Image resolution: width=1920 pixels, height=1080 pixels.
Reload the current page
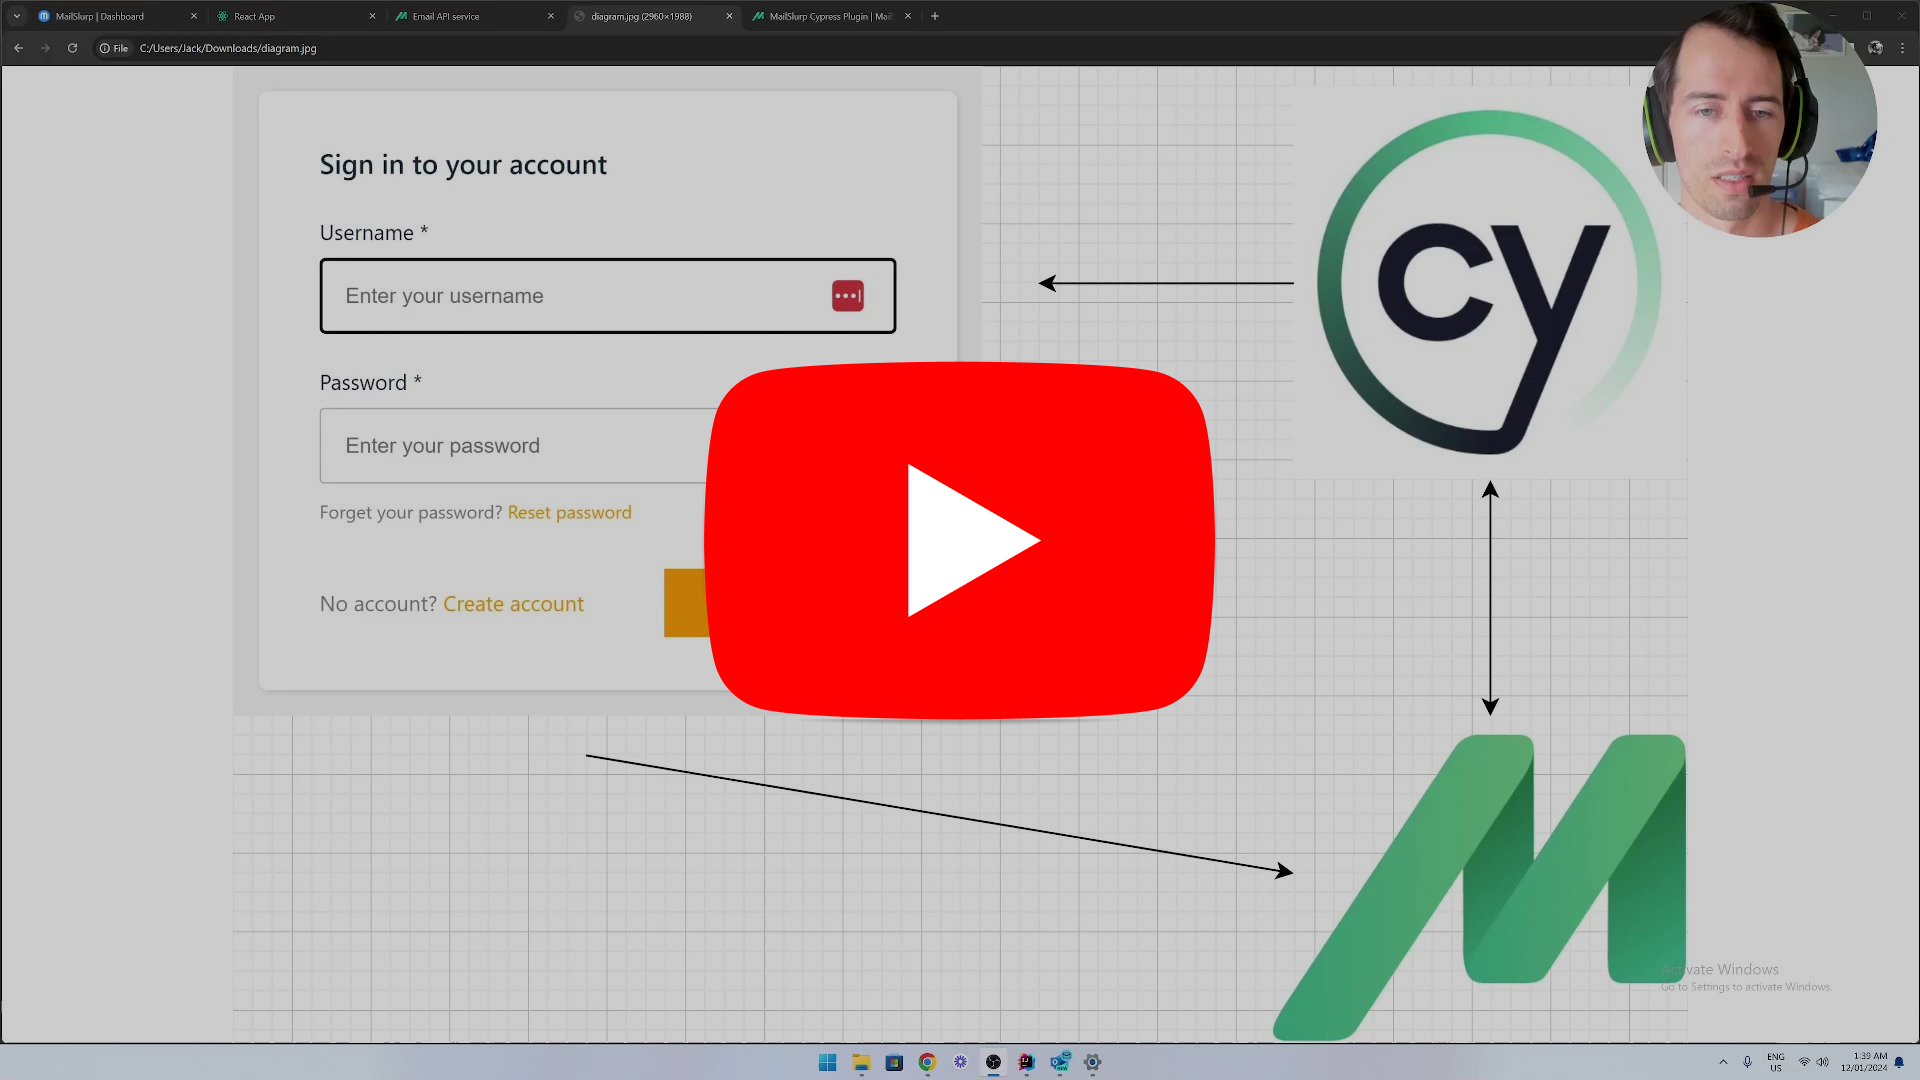pos(73,48)
